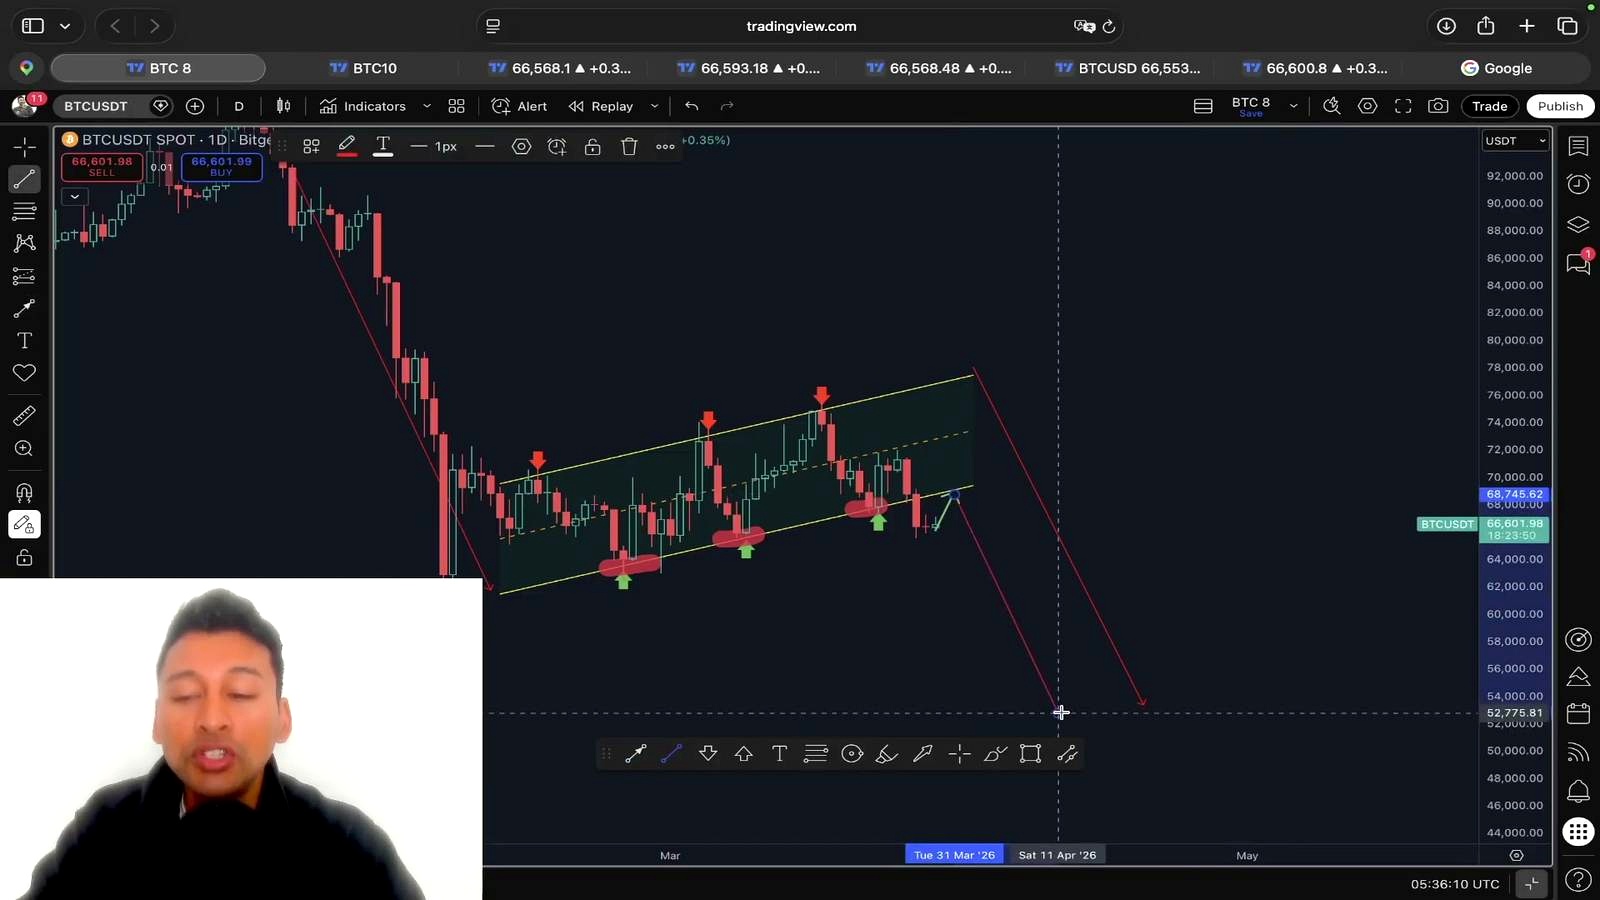Screen dimensions: 1600x900
Task: Toggle magnet mode in left sidebar
Action: [24, 492]
